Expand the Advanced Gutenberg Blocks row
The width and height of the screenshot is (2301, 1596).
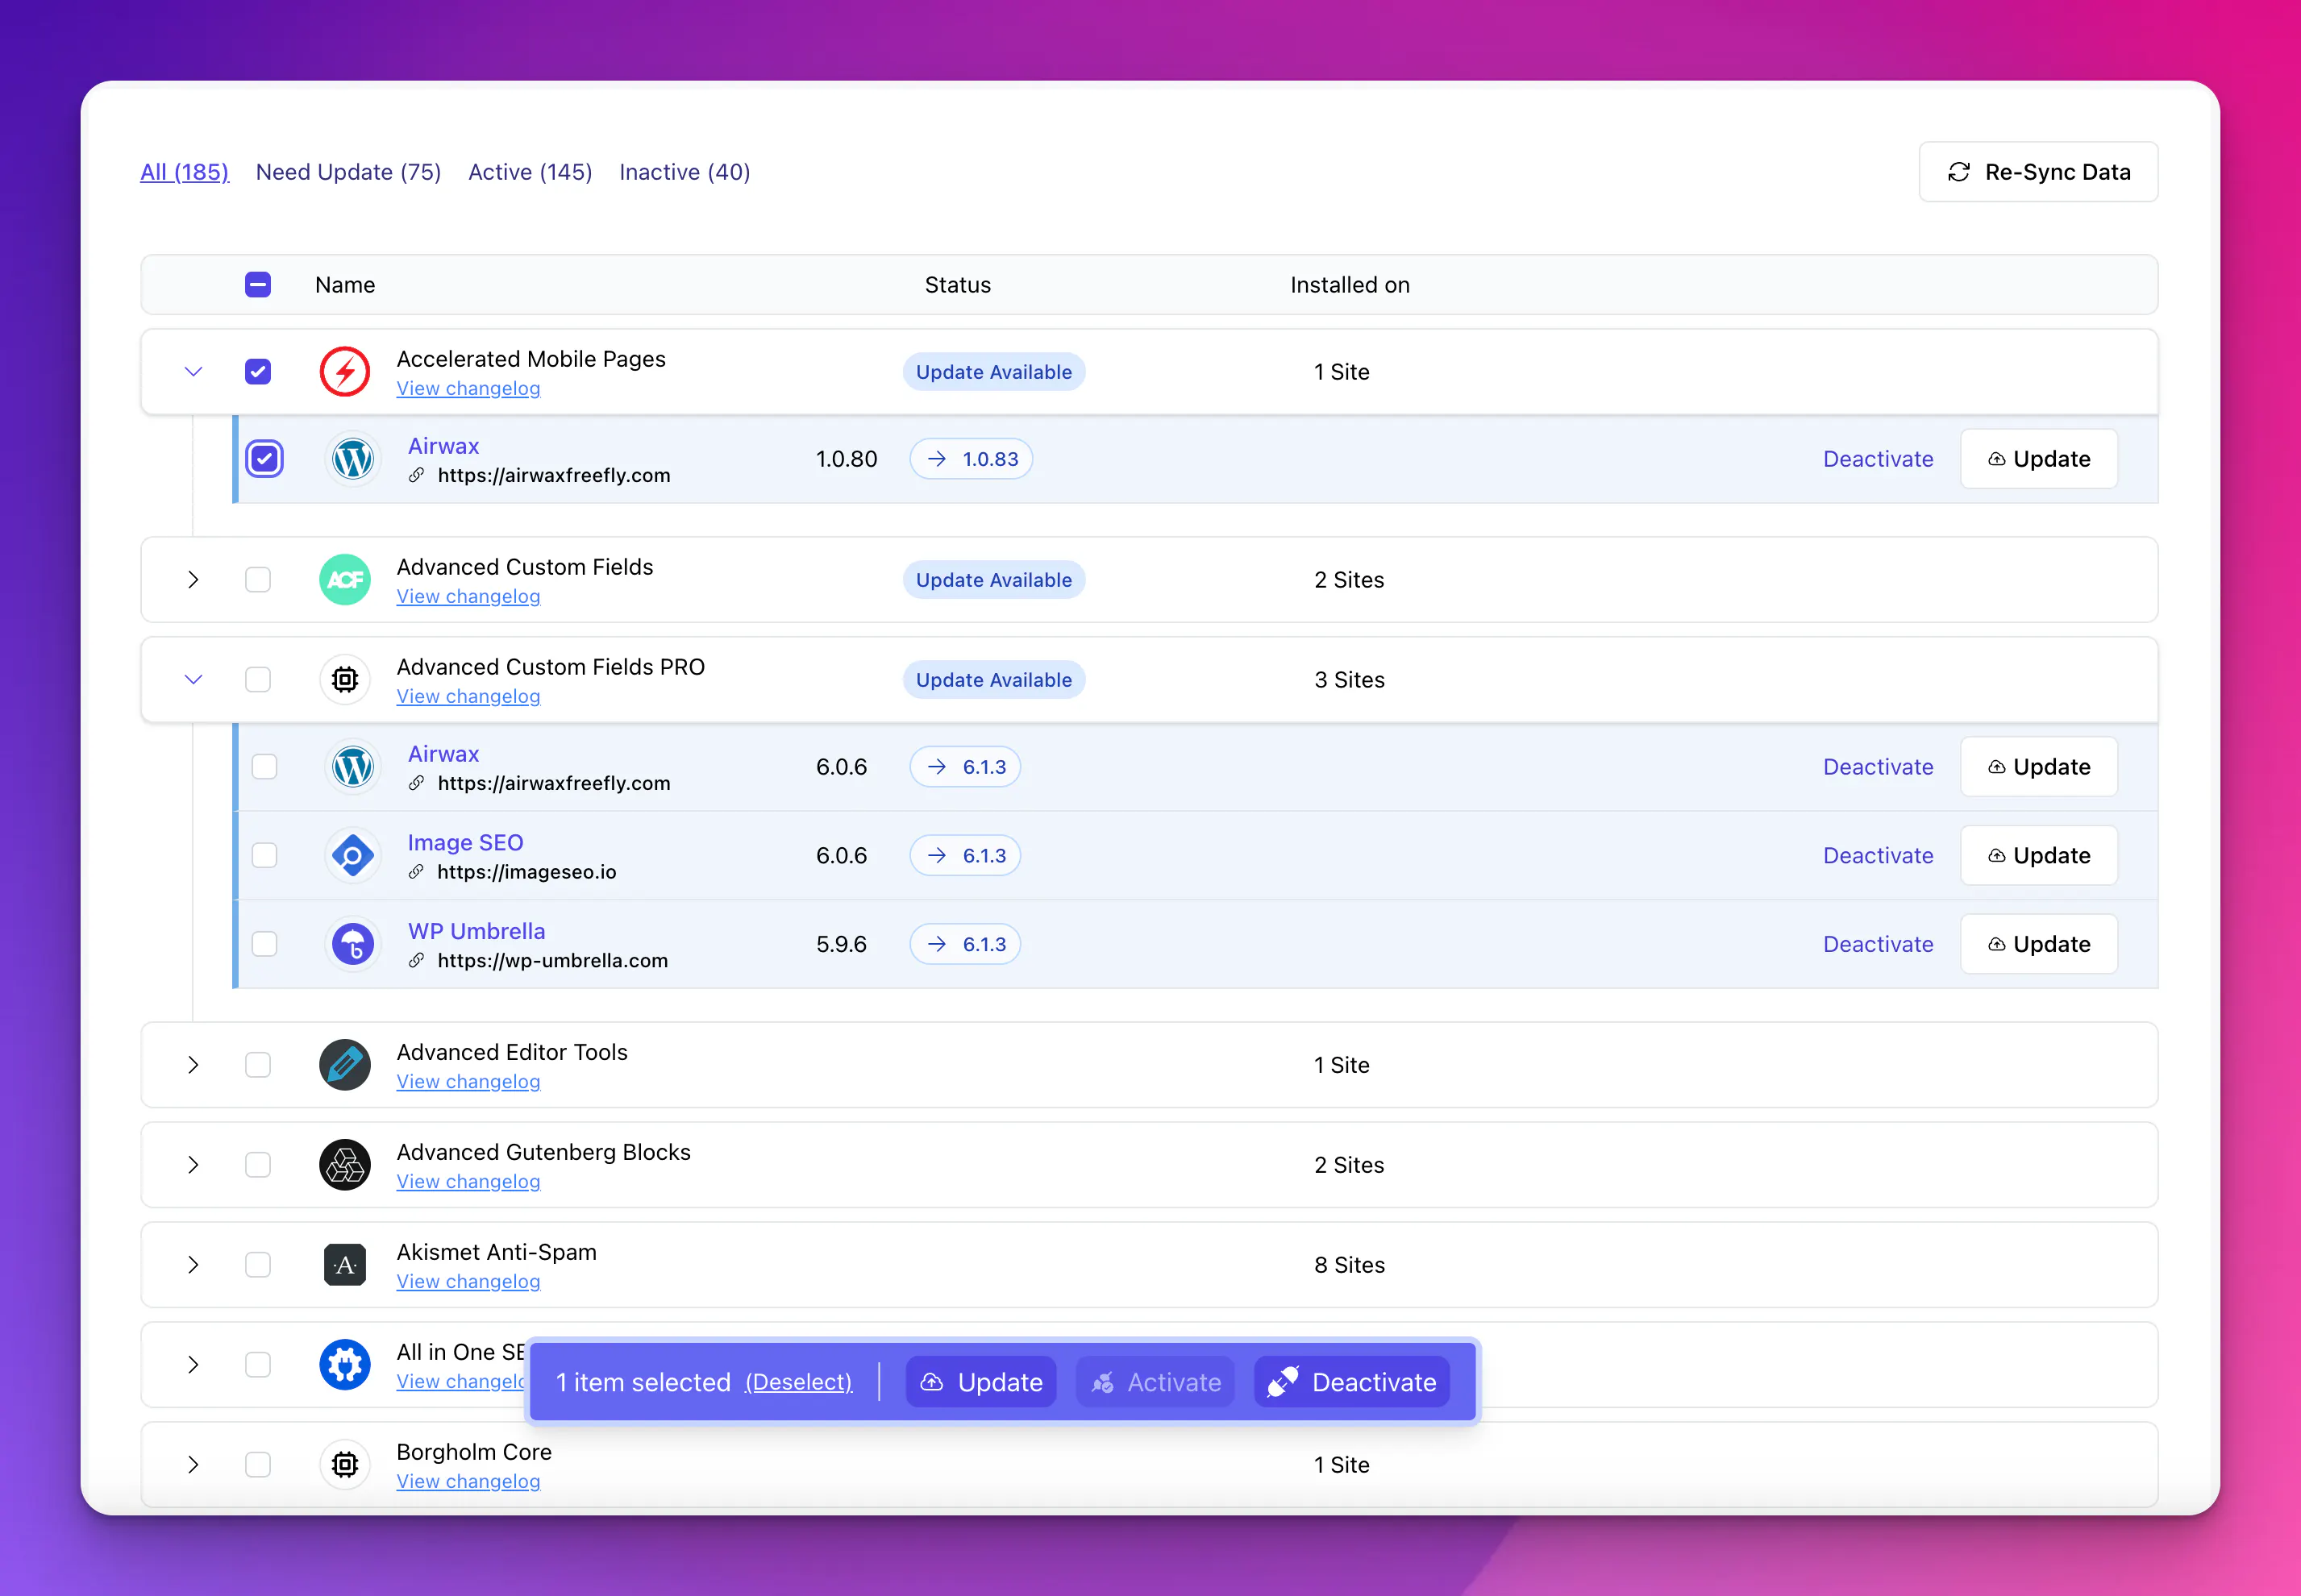point(193,1165)
